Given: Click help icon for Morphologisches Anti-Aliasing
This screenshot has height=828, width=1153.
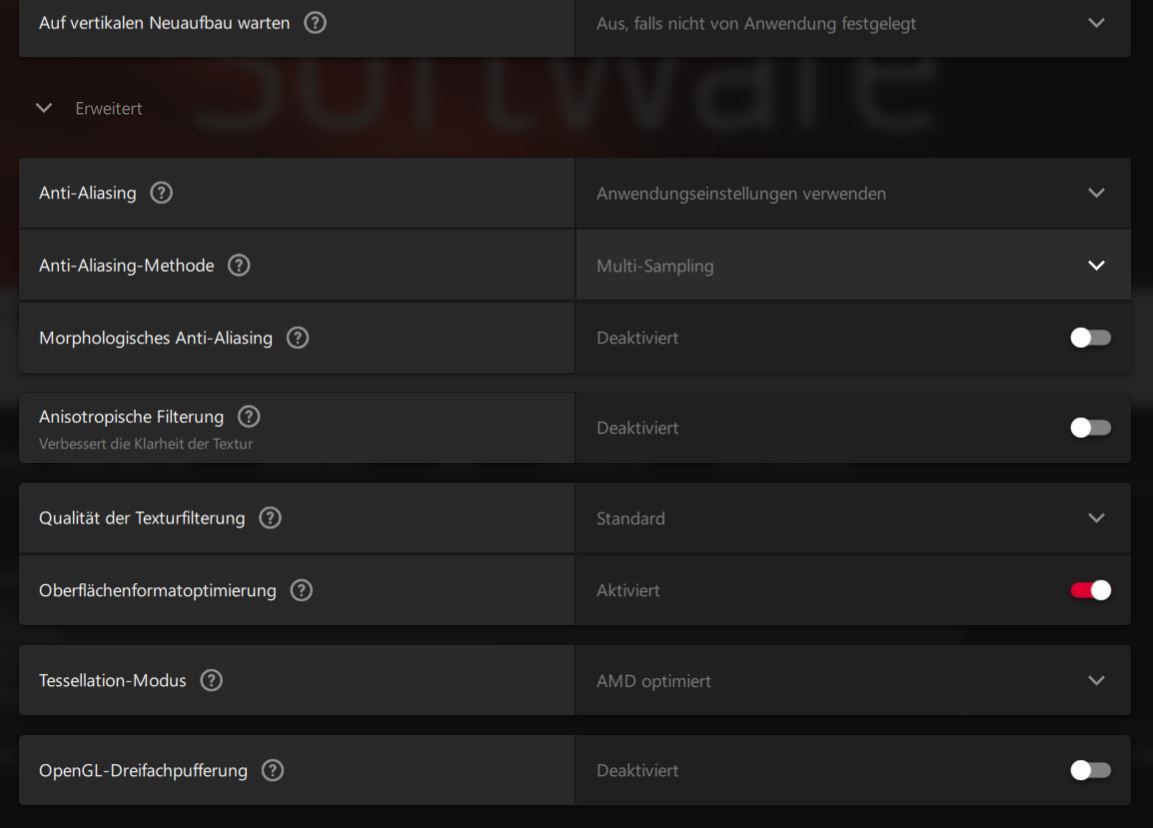Looking at the screenshot, I should 297,338.
